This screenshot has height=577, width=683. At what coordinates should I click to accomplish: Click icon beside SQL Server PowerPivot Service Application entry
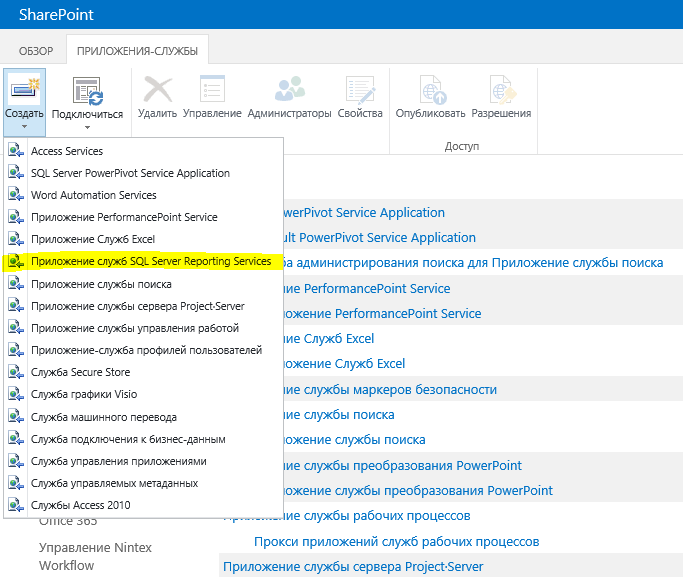(x=16, y=172)
